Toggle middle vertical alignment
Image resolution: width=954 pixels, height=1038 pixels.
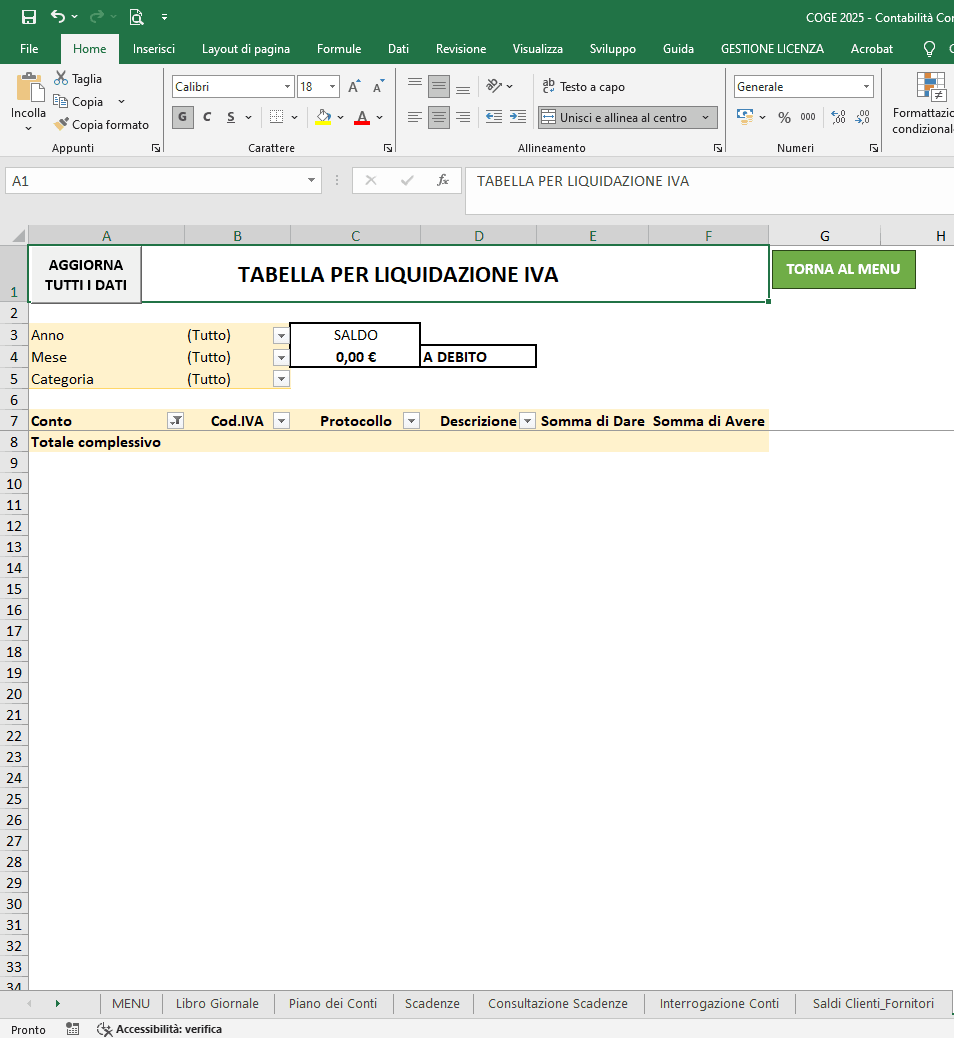pyautogui.click(x=438, y=86)
